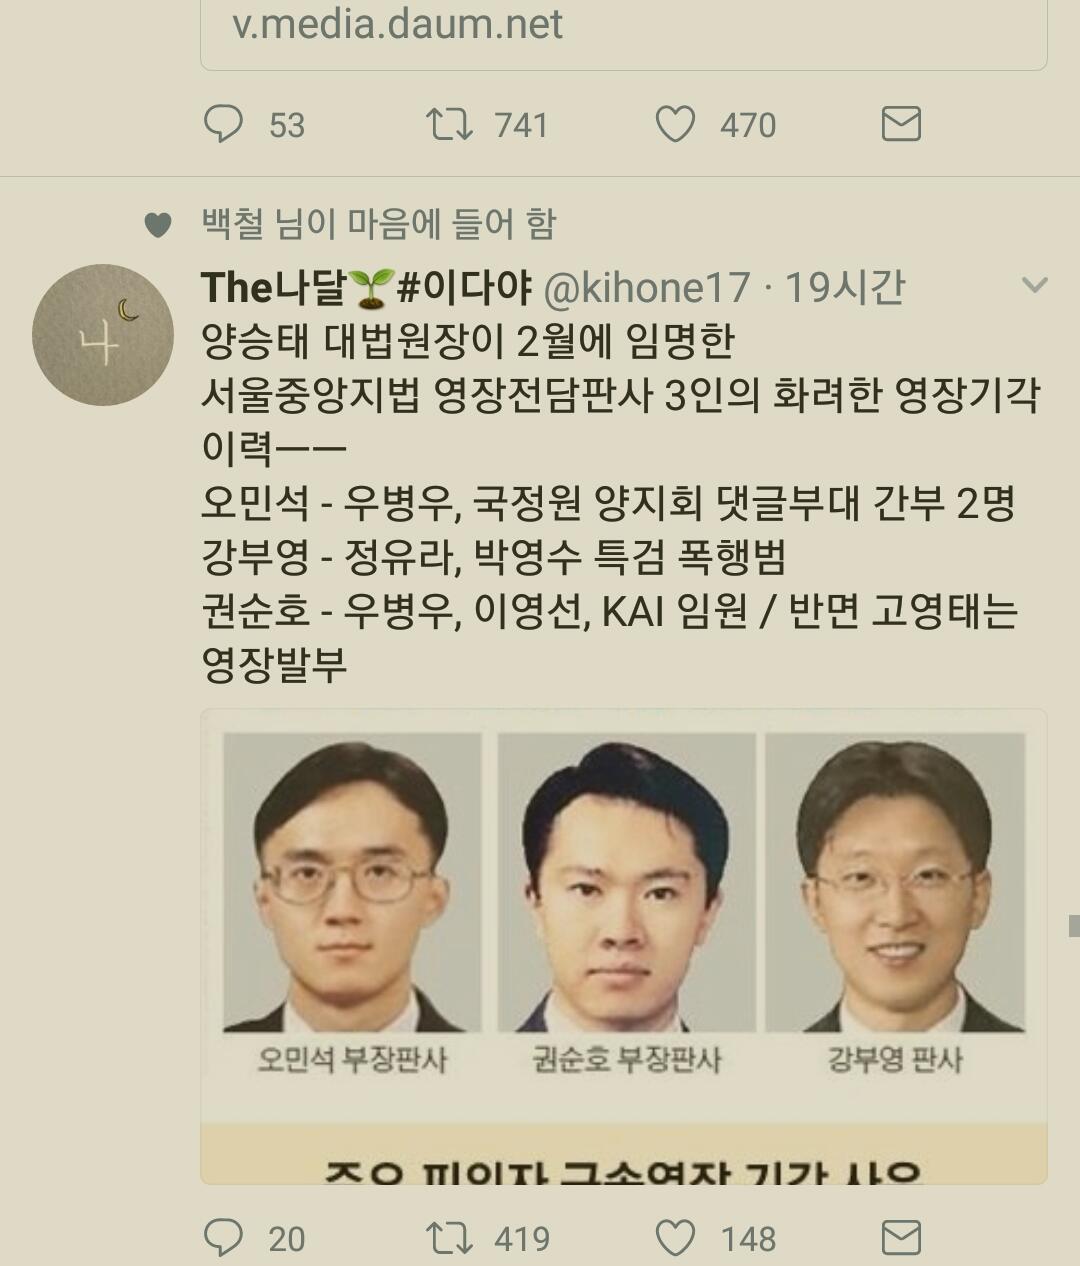Tap the 백철 님이 마음에 들어 함 notice

click(x=379, y=224)
